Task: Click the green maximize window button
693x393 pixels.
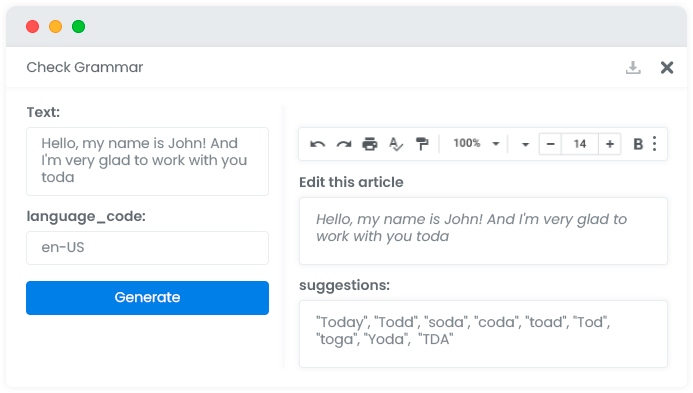Action: (78, 27)
